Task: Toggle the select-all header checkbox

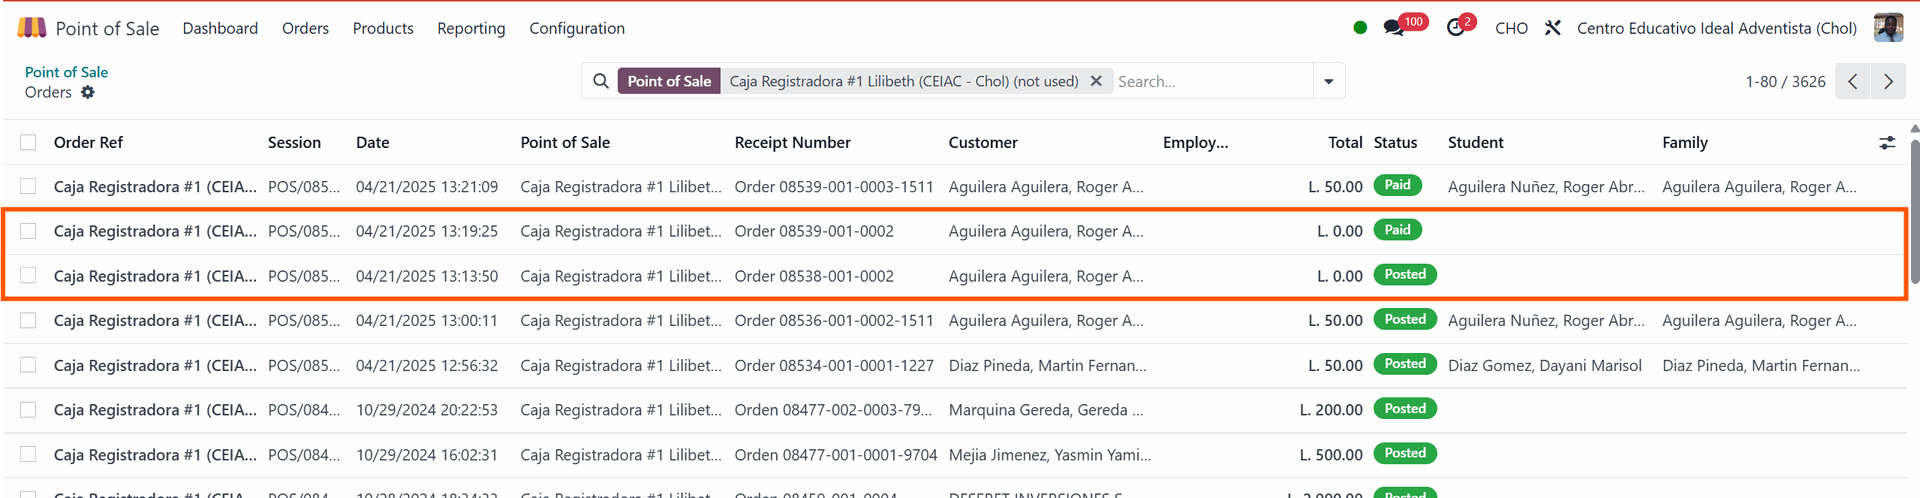Action: coord(28,143)
